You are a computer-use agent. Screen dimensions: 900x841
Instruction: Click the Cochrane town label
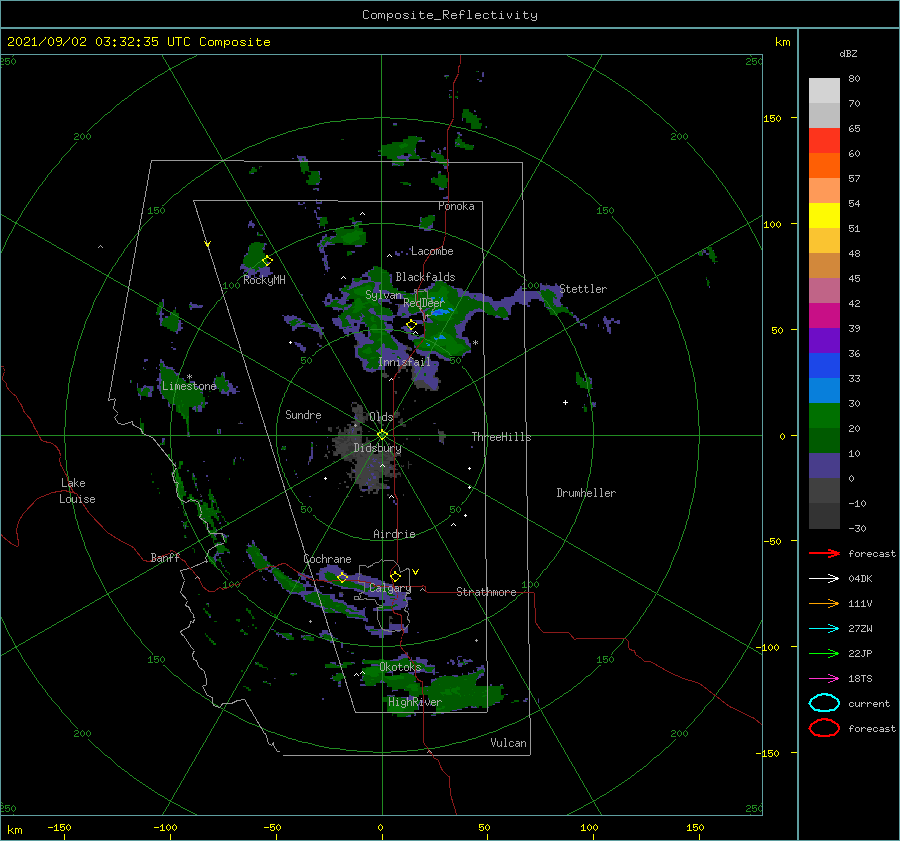327,559
